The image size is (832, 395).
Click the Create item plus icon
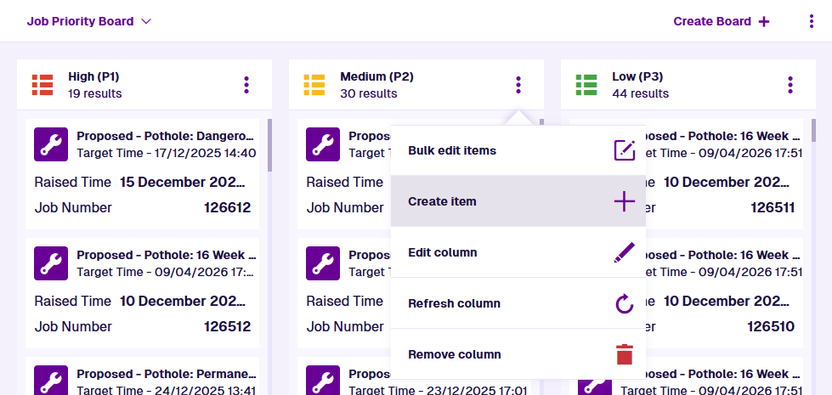point(625,202)
